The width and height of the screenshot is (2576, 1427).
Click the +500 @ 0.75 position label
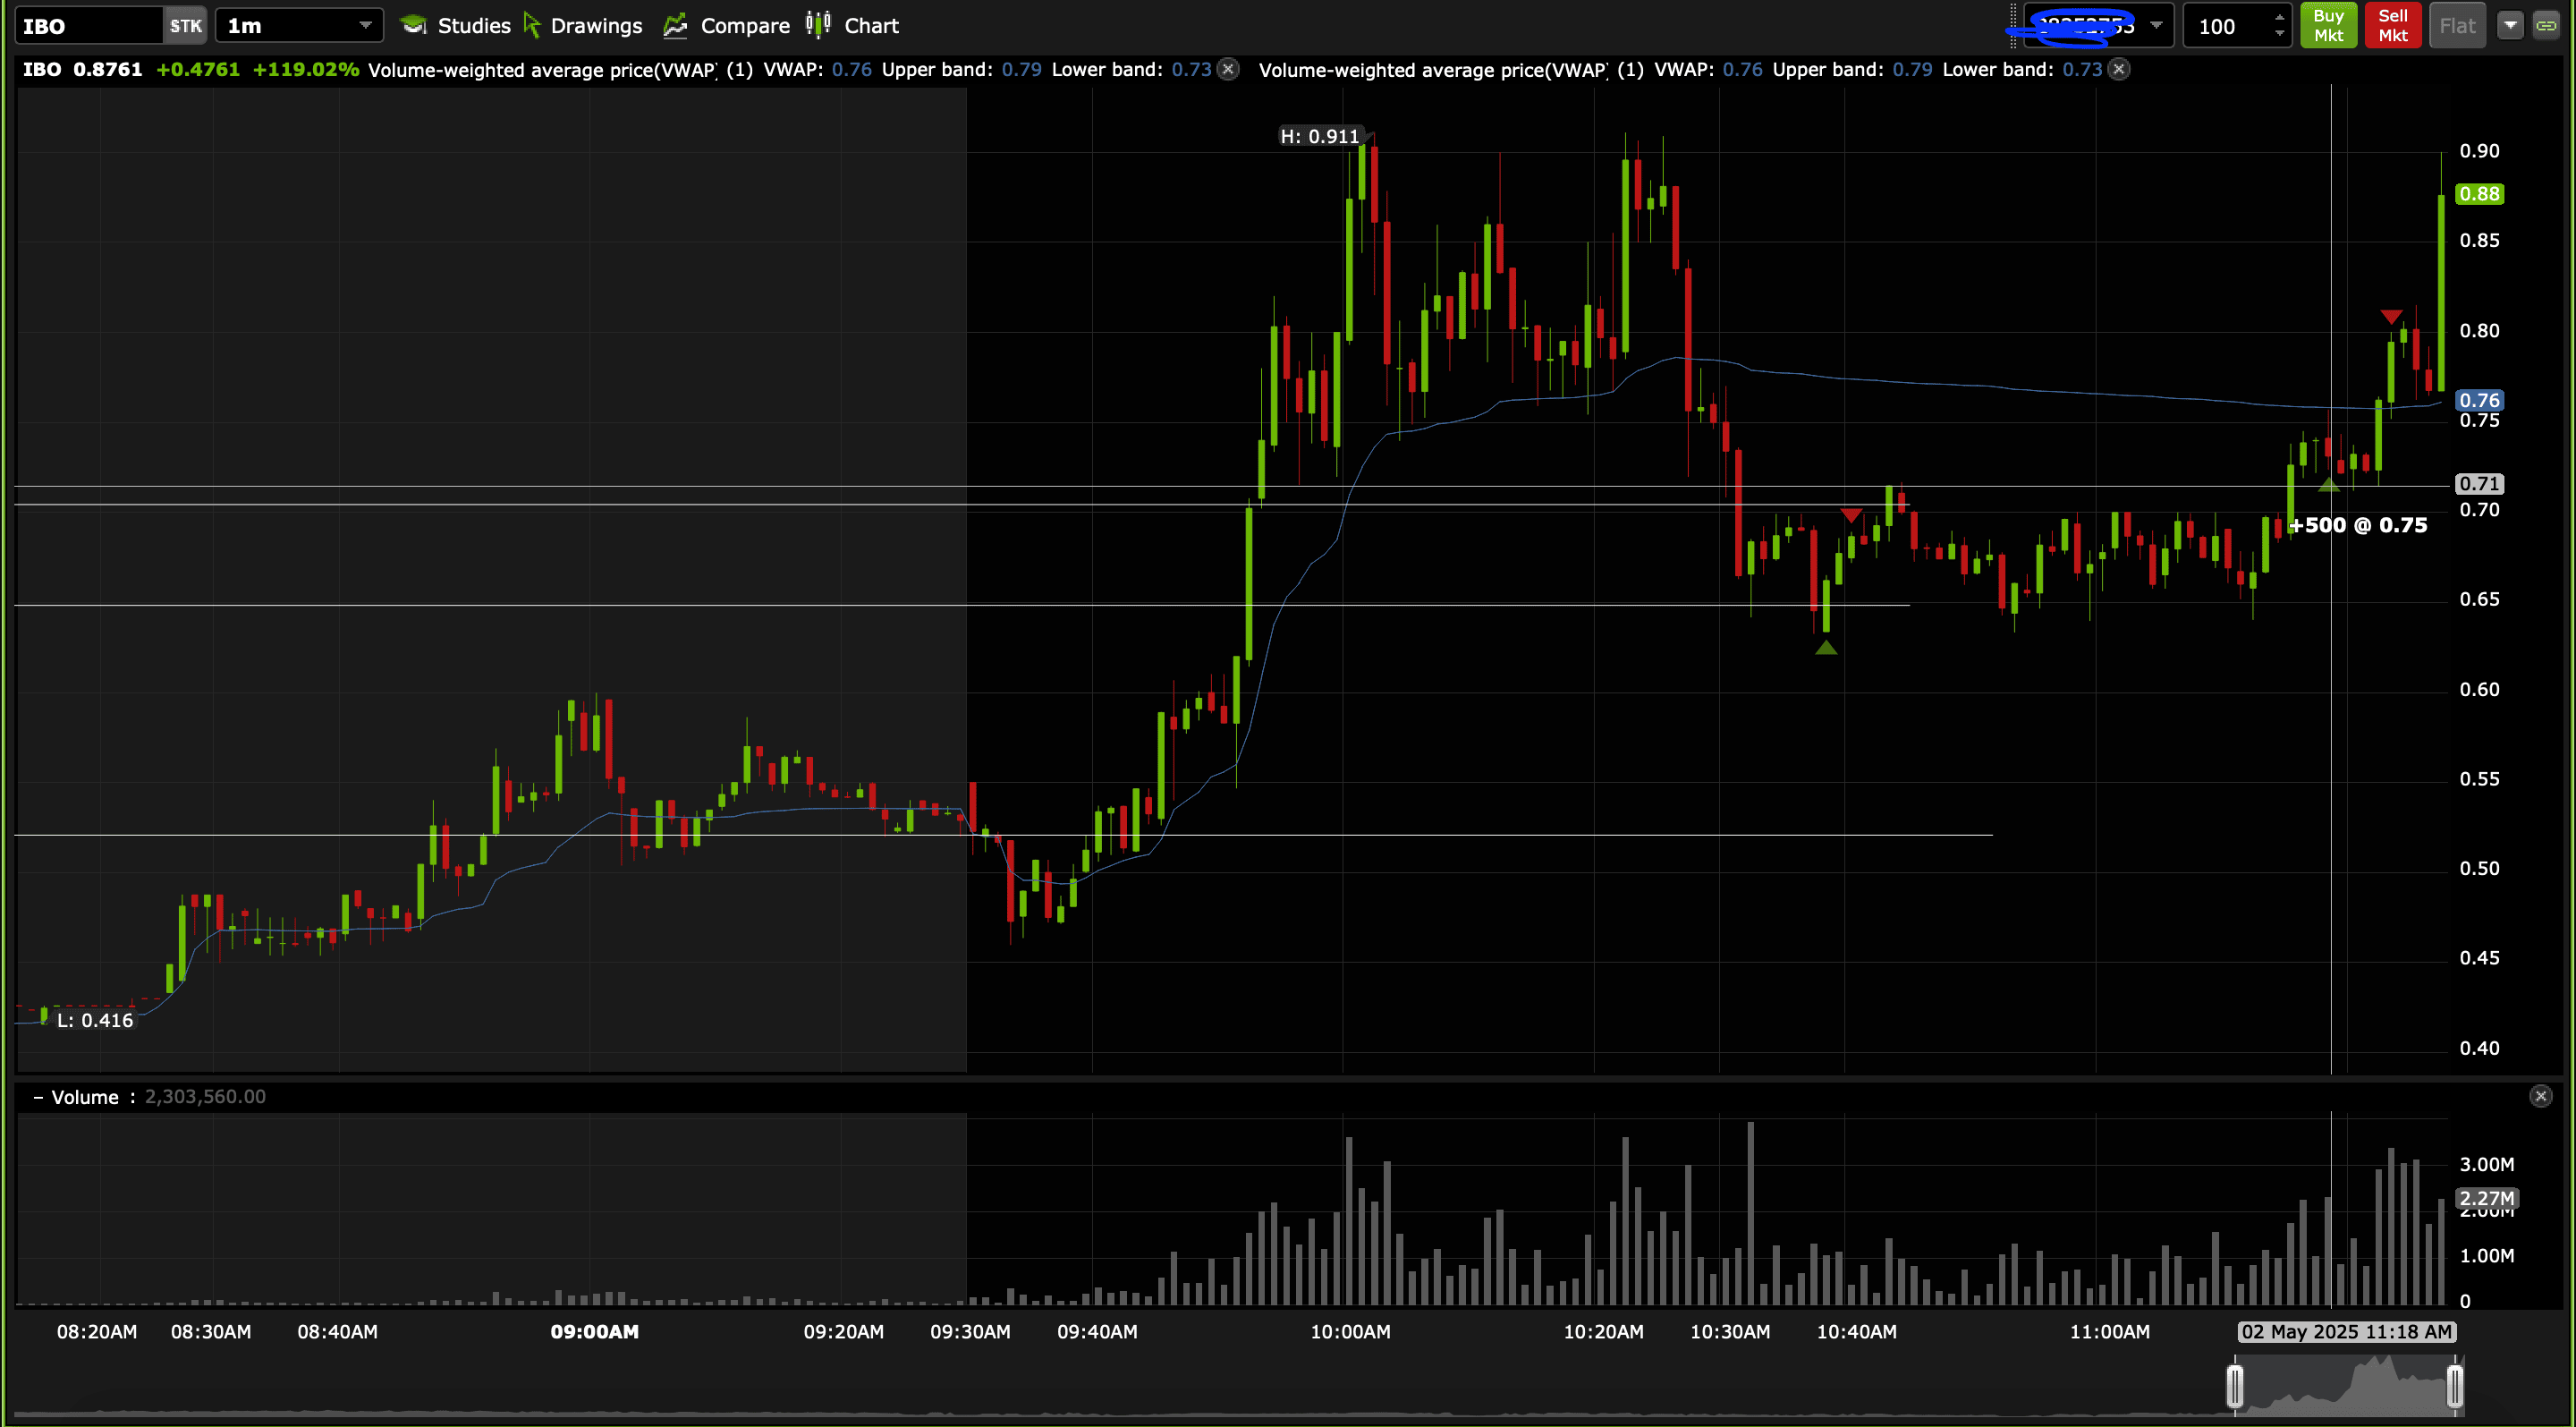click(x=2359, y=525)
